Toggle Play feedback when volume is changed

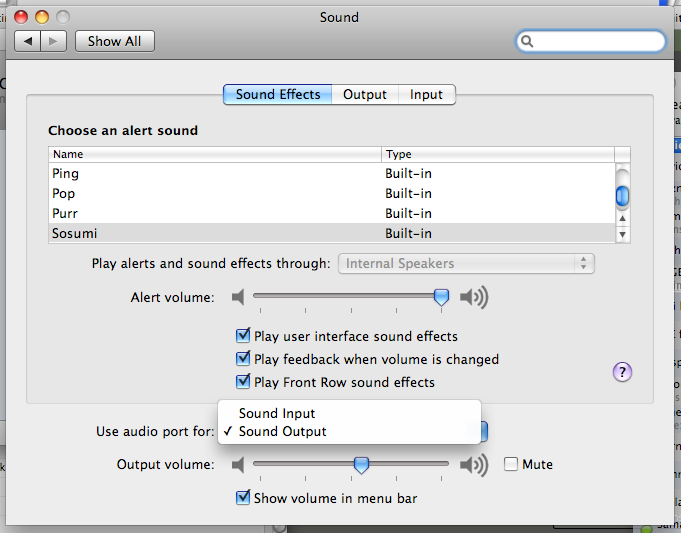coord(243,359)
